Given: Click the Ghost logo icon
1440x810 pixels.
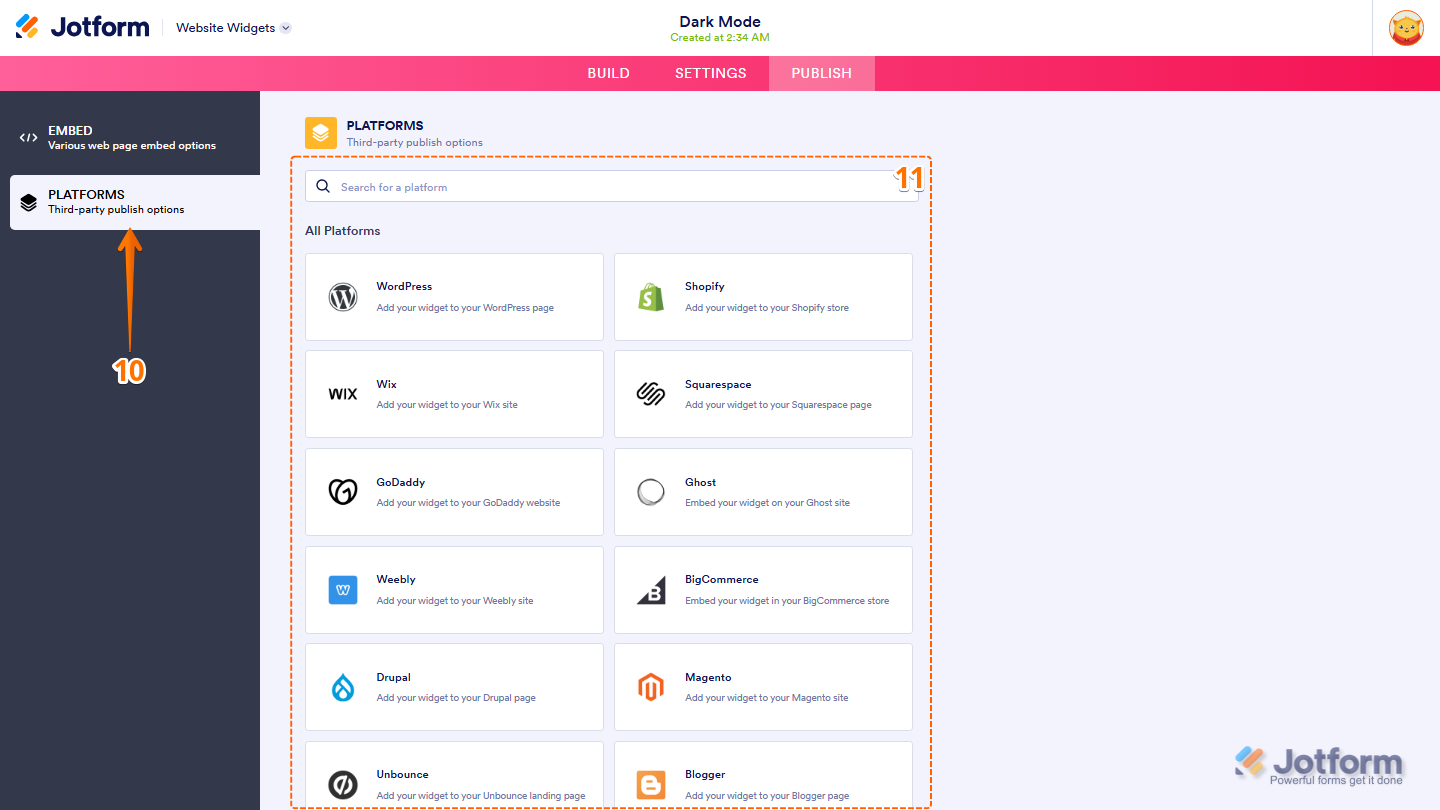Looking at the screenshot, I should tap(651, 492).
